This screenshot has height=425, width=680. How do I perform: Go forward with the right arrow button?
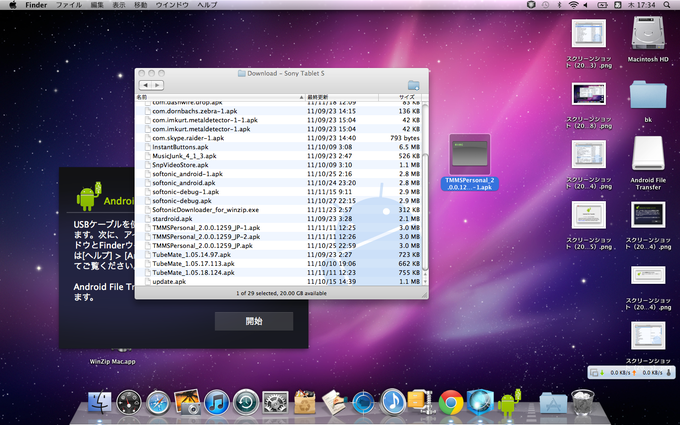pyautogui.click(x=157, y=85)
